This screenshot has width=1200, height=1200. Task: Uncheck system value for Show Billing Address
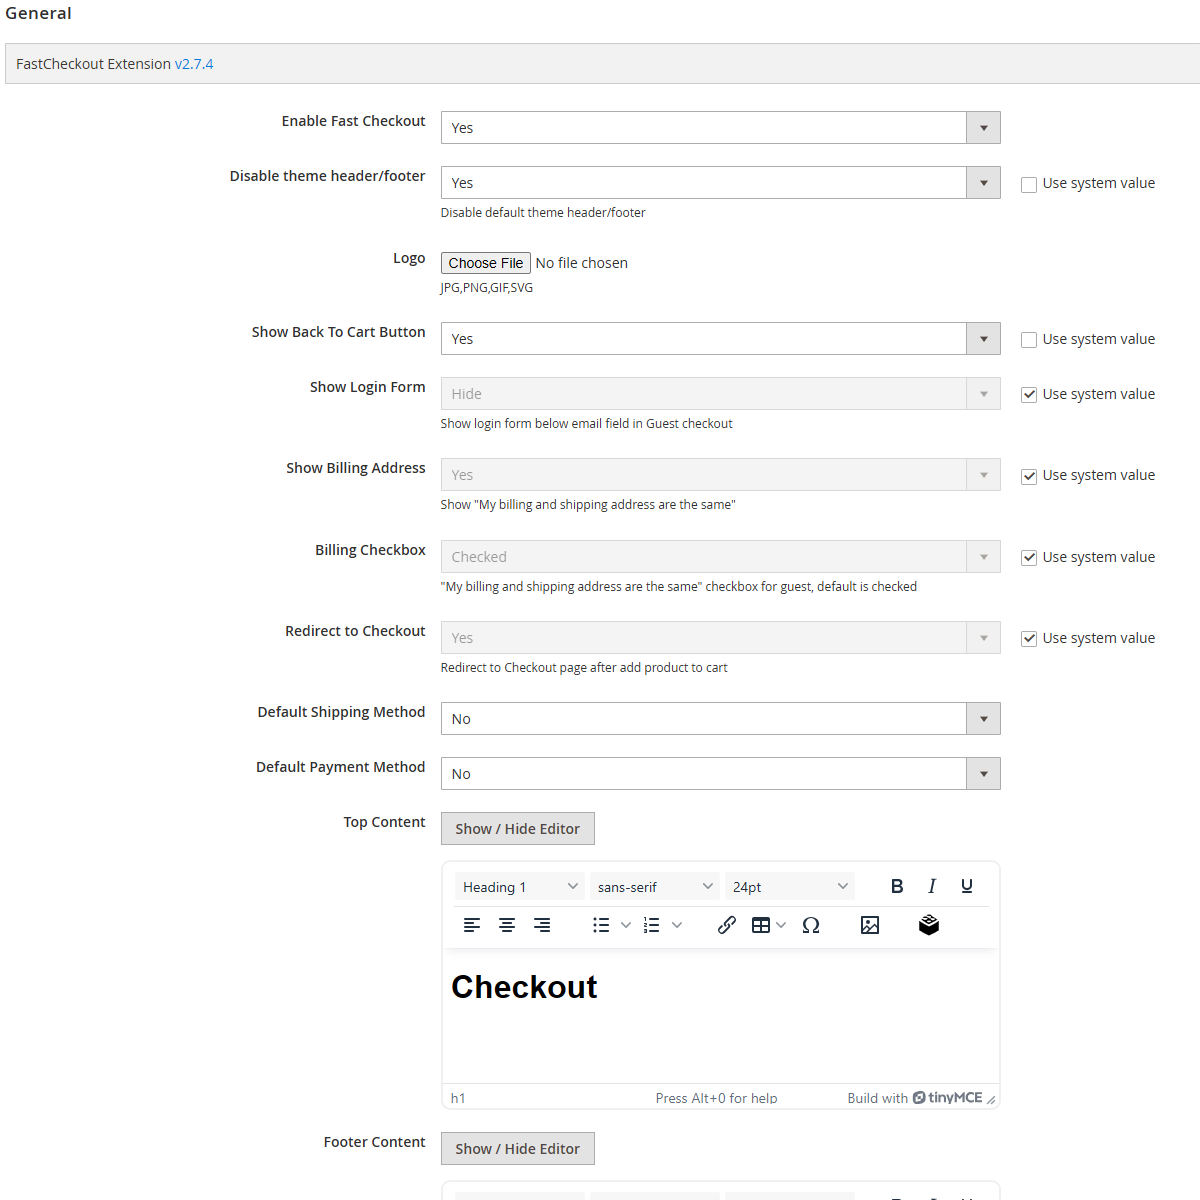[1028, 476]
